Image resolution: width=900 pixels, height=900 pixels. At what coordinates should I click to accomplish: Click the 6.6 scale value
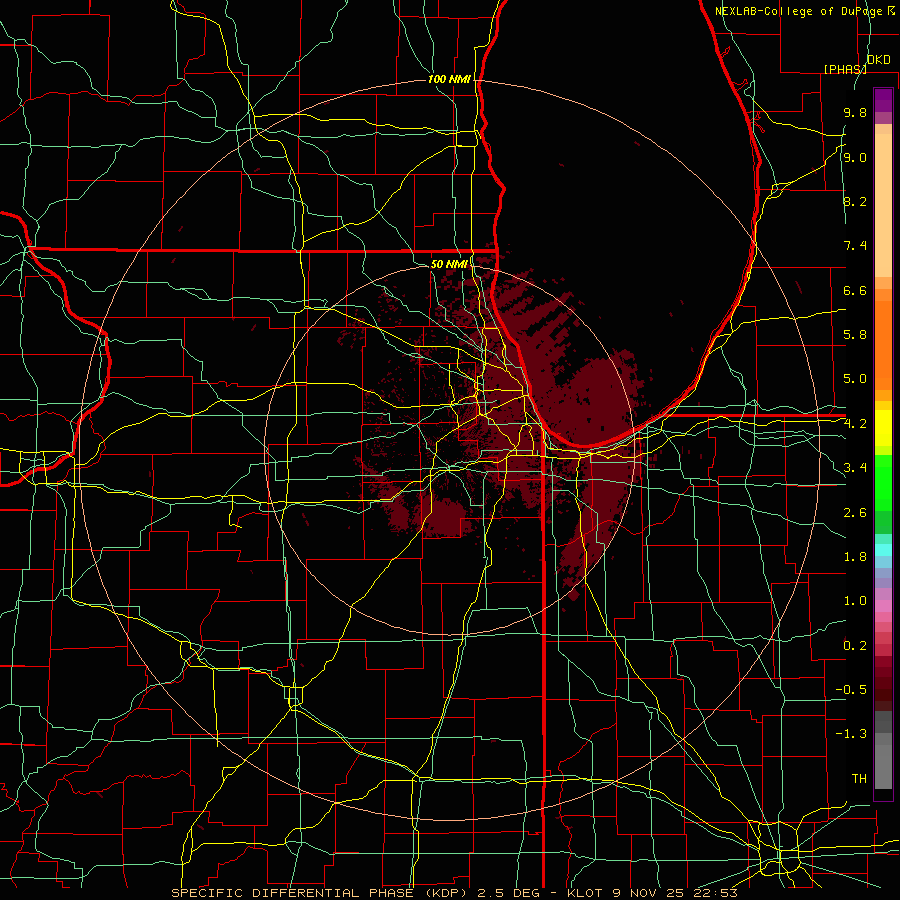(x=855, y=290)
